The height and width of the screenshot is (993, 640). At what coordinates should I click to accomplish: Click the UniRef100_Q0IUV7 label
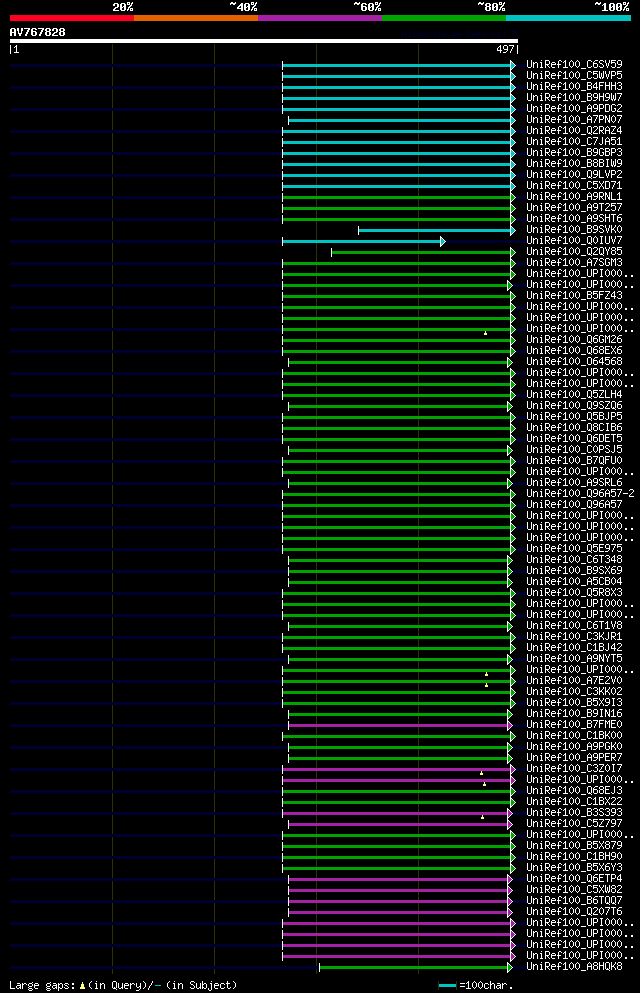[x=574, y=241]
